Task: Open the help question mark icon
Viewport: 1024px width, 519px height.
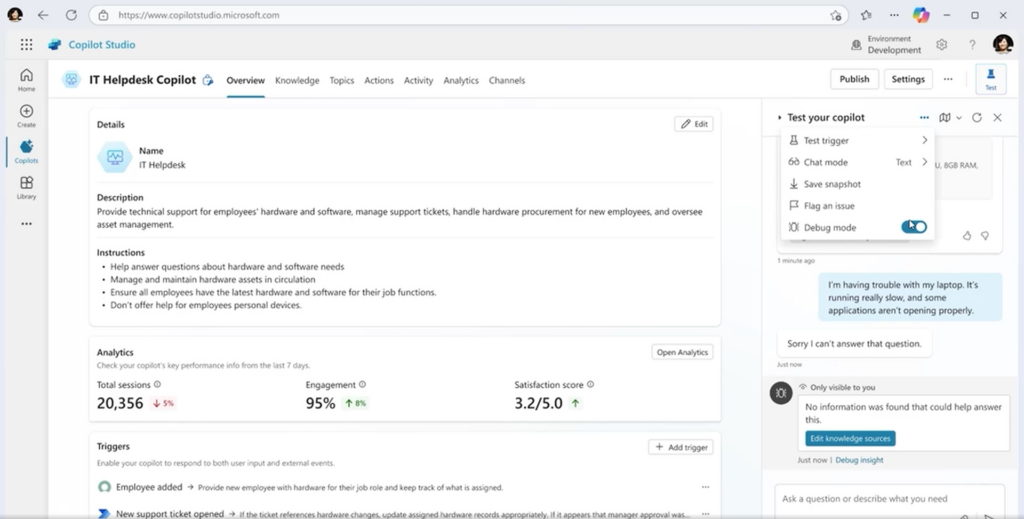Action: 972,44
